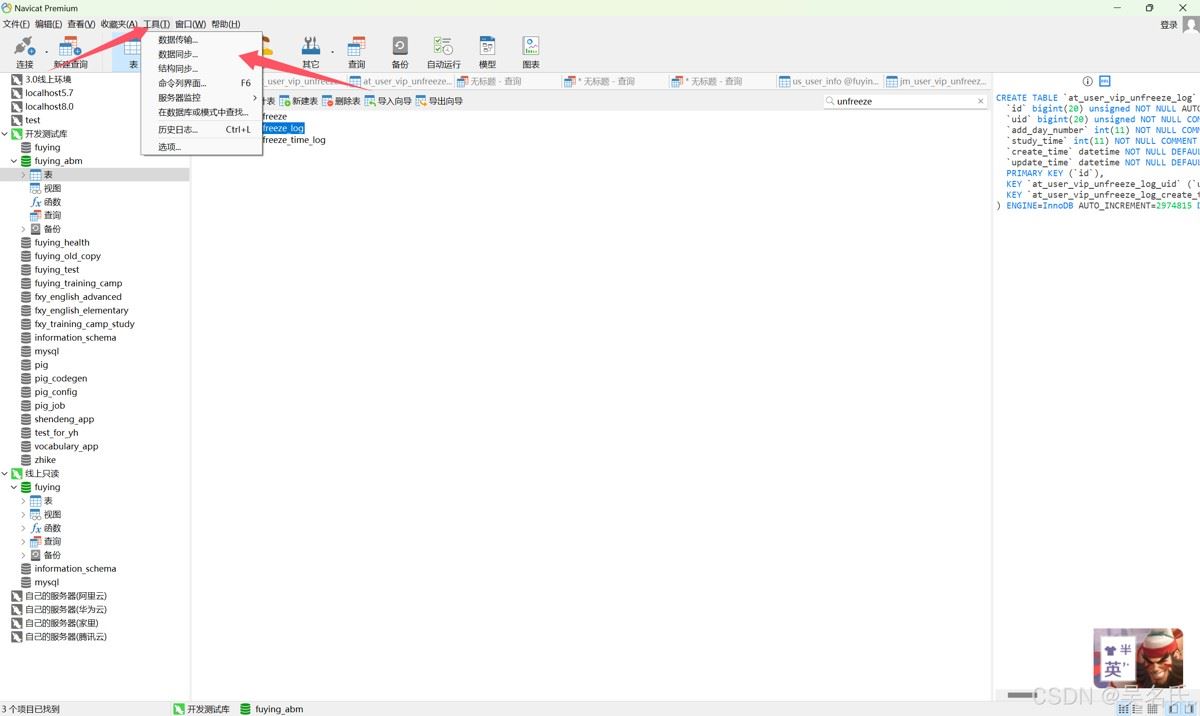The height and width of the screenshot is (716, 1200).
Task: Select the fuying_training_camp database
Action: pyautogui.click(x=78, y=283)
